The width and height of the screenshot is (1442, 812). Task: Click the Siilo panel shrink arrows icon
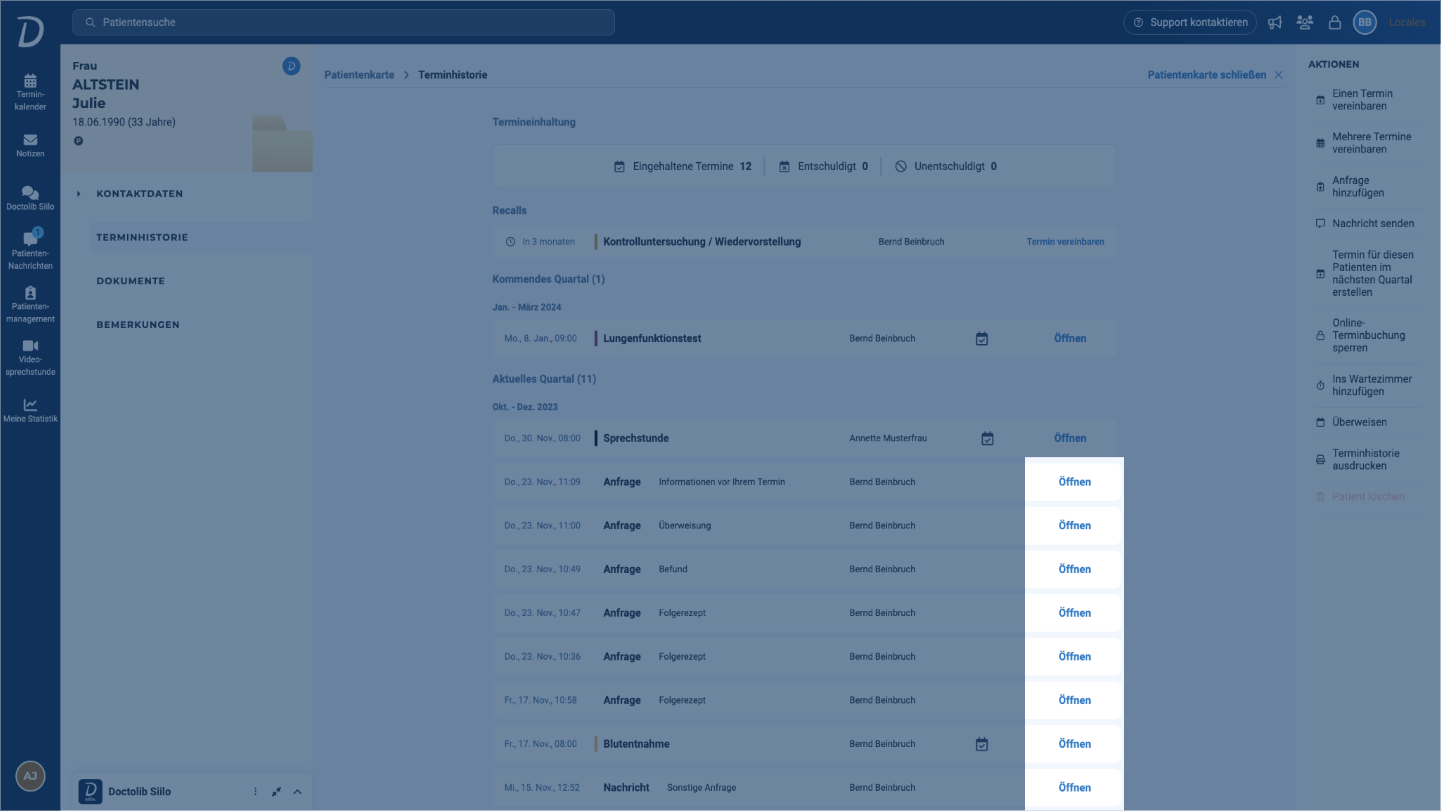pyautogui.click(x=276, y=792)
